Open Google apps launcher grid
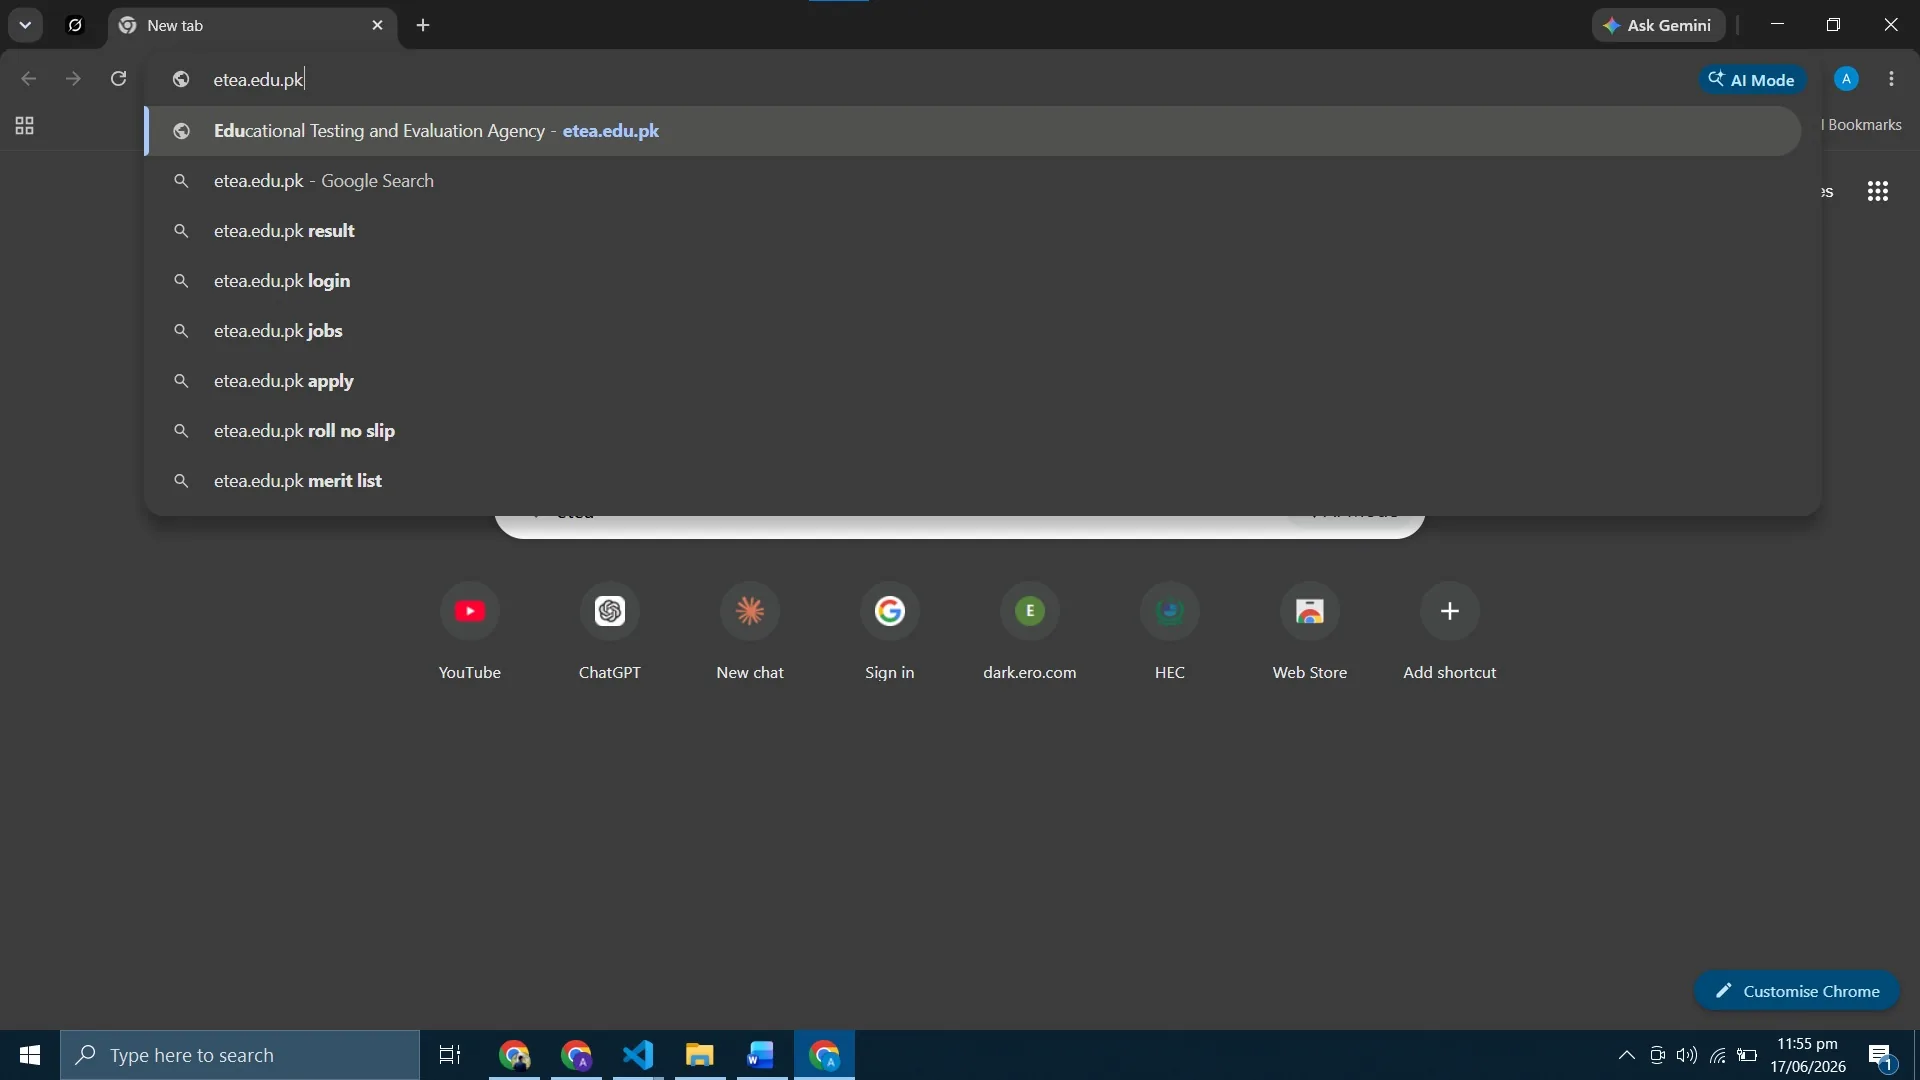 coord(1878,191)
